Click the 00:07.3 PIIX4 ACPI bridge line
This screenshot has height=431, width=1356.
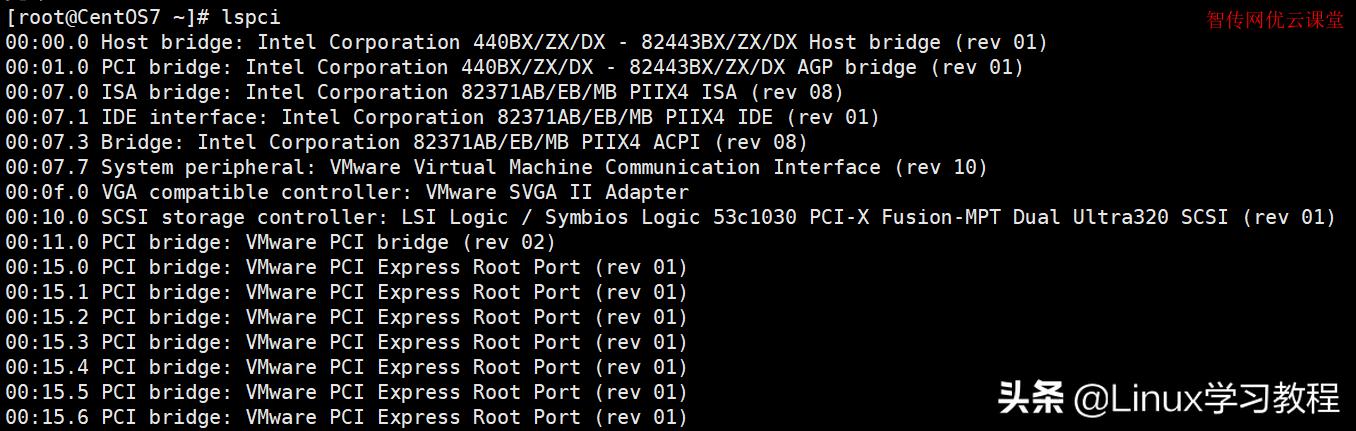tap(406, 143)
